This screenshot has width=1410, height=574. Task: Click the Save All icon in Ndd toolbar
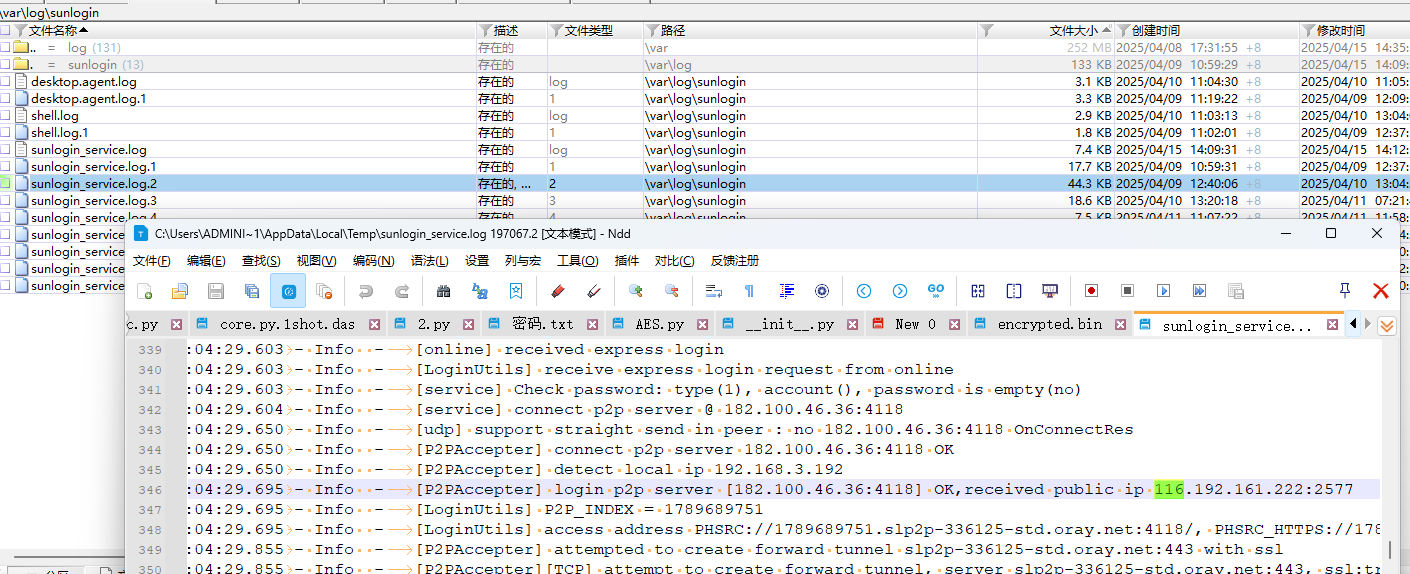pos(252,291)
